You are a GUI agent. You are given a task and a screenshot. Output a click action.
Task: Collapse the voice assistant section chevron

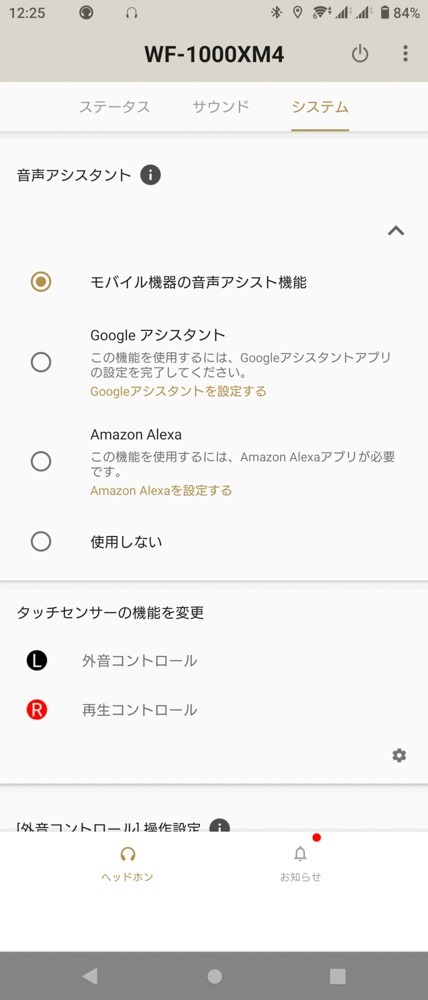coord(396,230)
